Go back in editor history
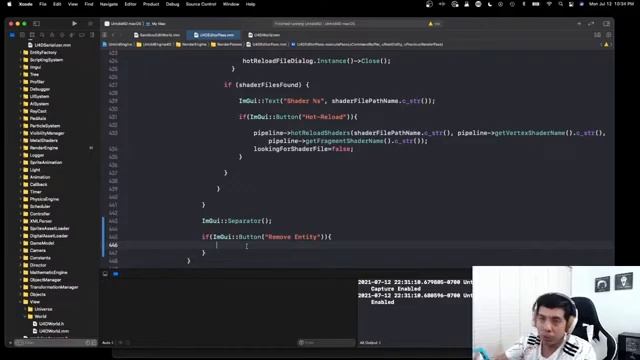The image size is (640, 360). (114, 35)
